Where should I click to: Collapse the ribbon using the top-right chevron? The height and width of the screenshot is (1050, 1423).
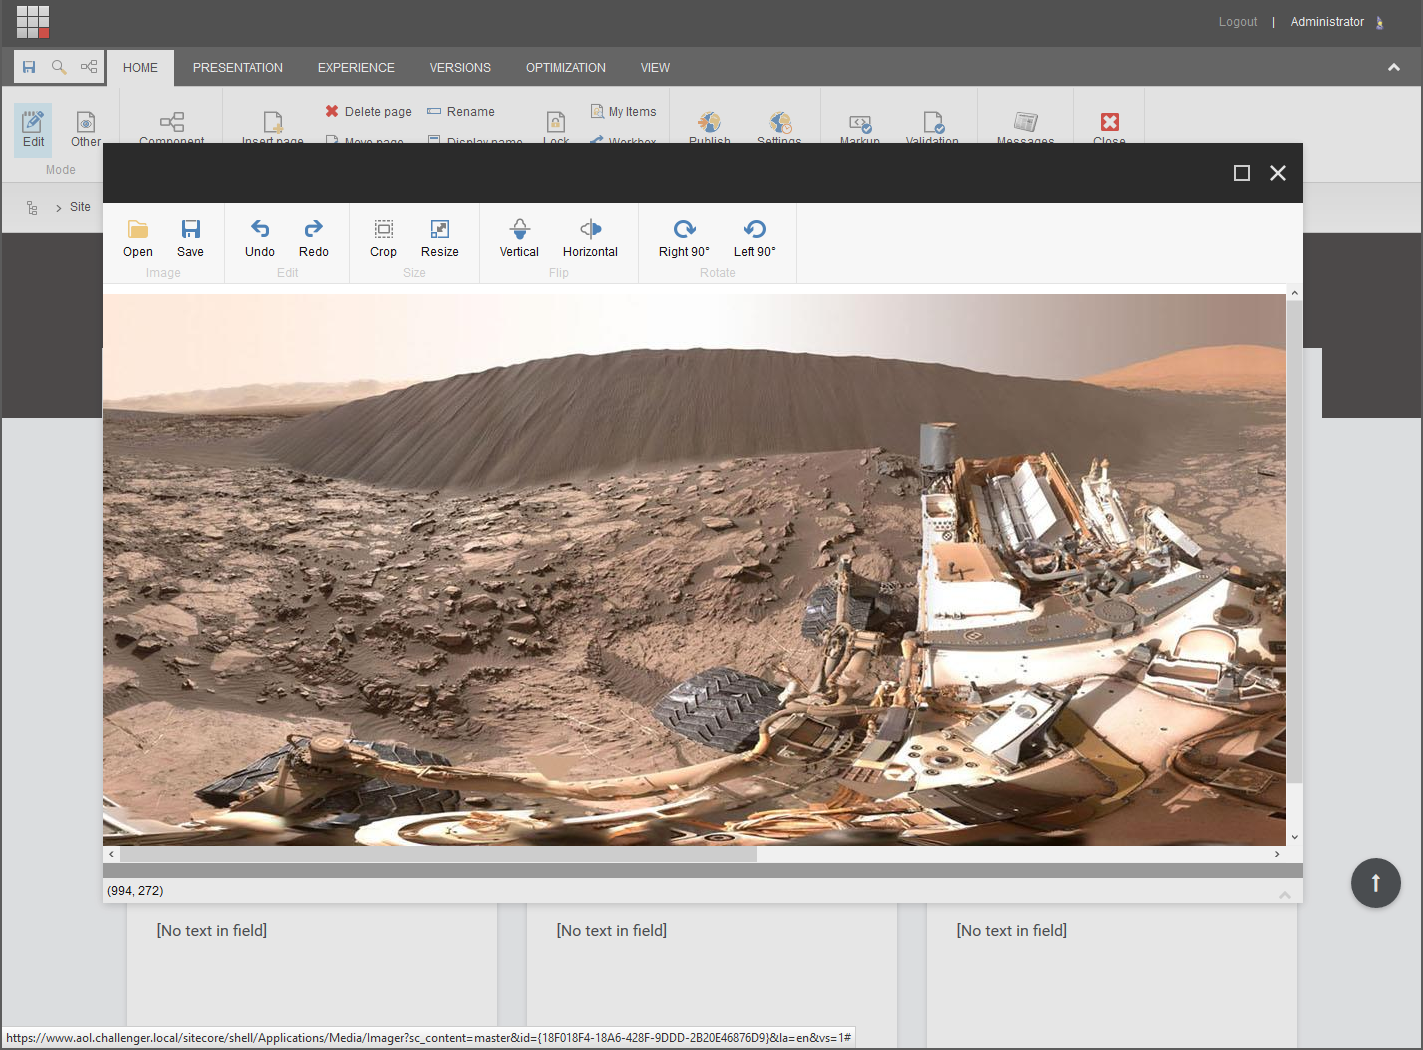pos(1393,67)
